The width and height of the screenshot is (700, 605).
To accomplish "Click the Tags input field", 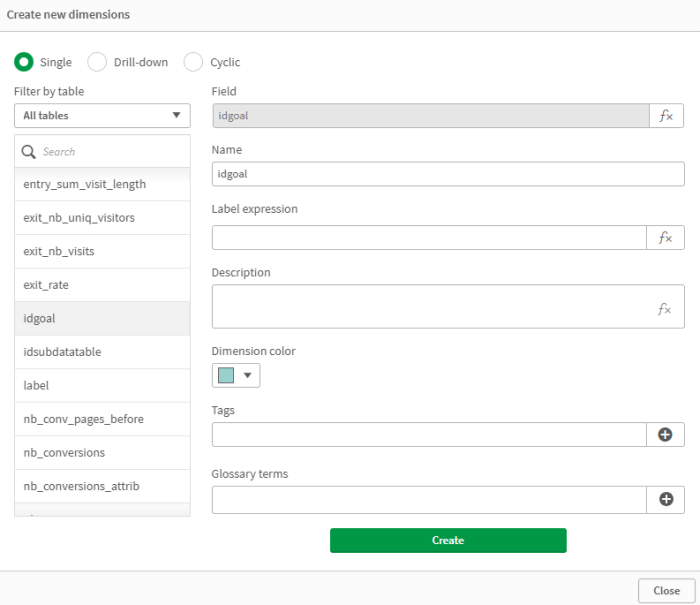I will [x=429, y=434].
